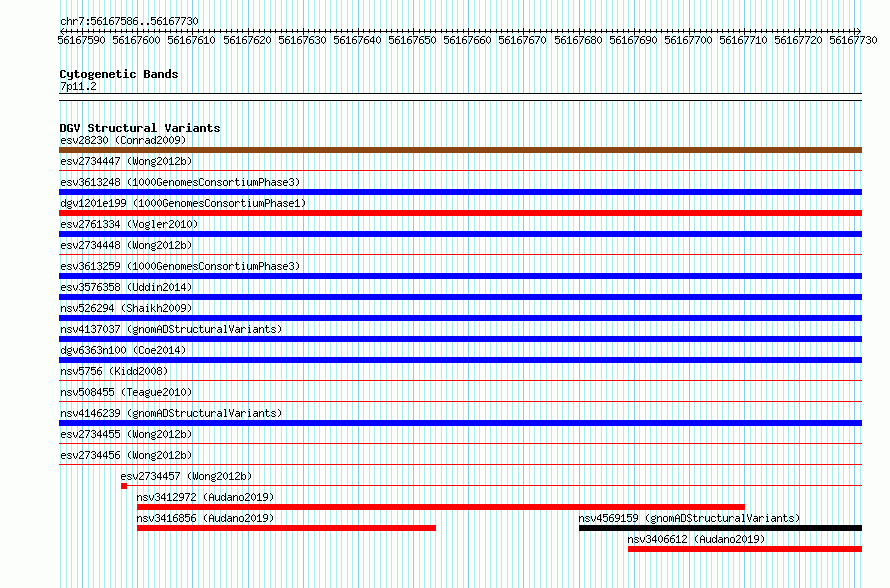Click the esv3576358 blue variant bar
Image resolution: width=890 pixels, height=588 pixels.
[460, 297]
